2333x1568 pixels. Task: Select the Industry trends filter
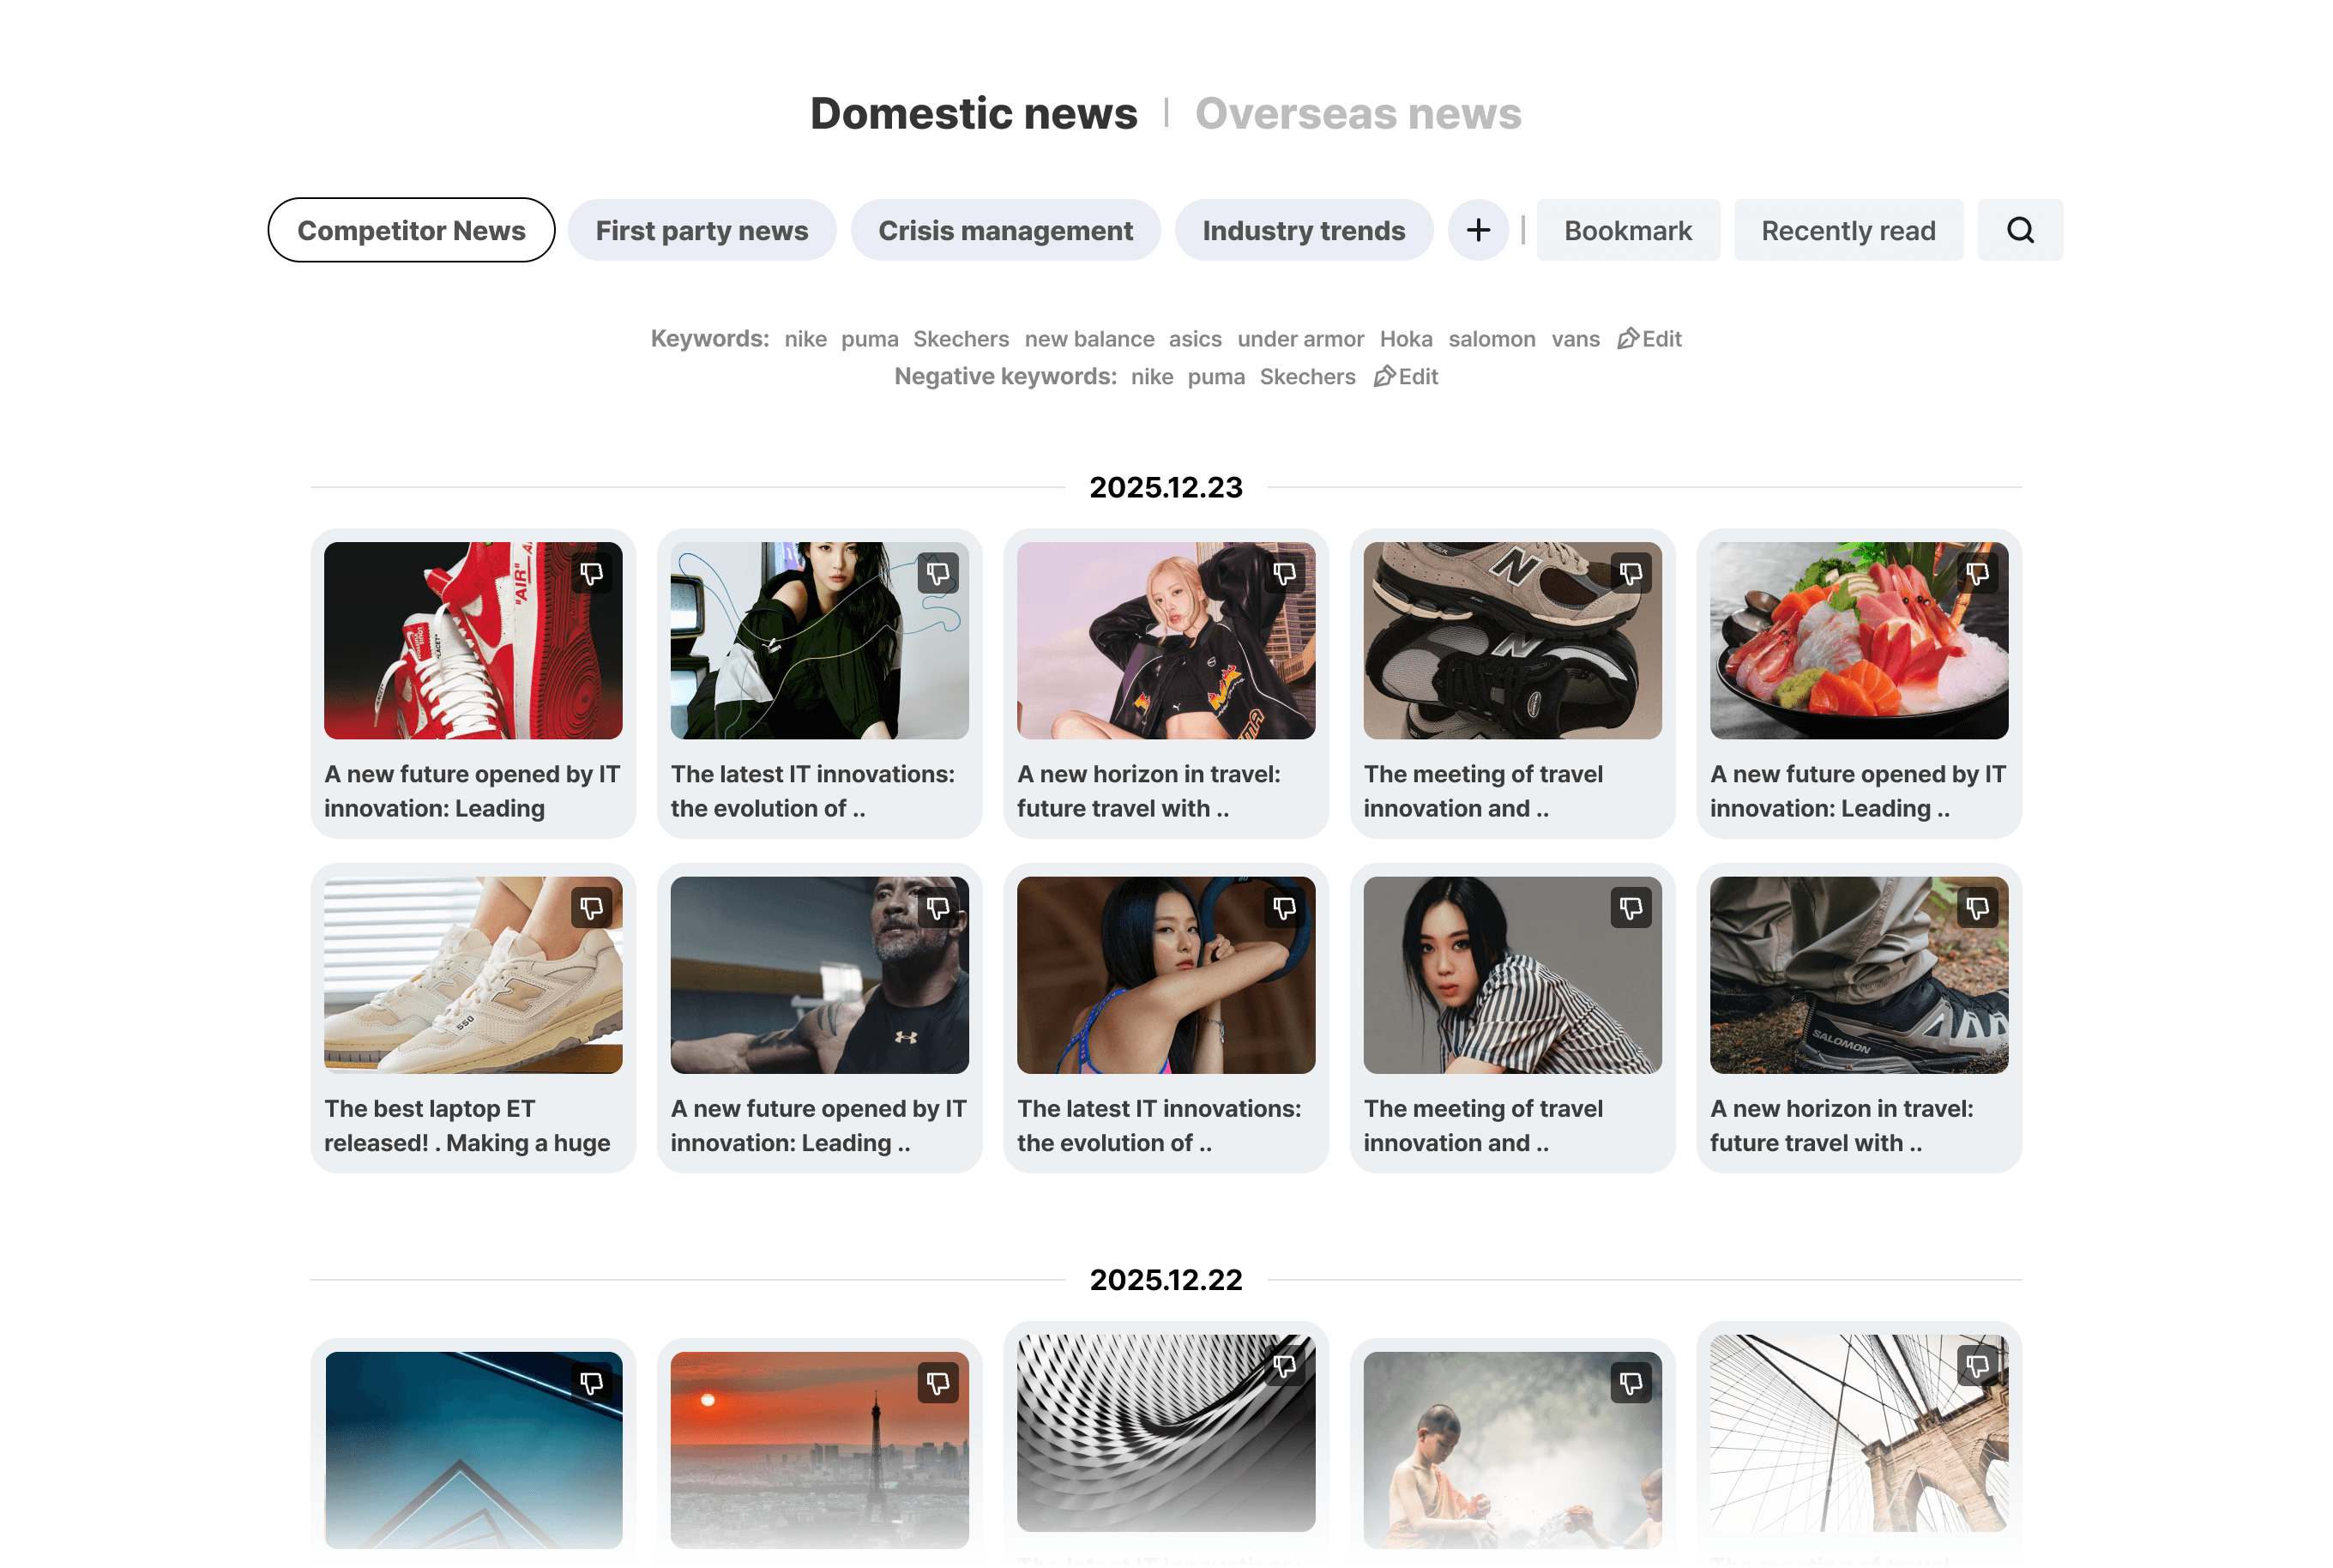[x=1303, y=230]
